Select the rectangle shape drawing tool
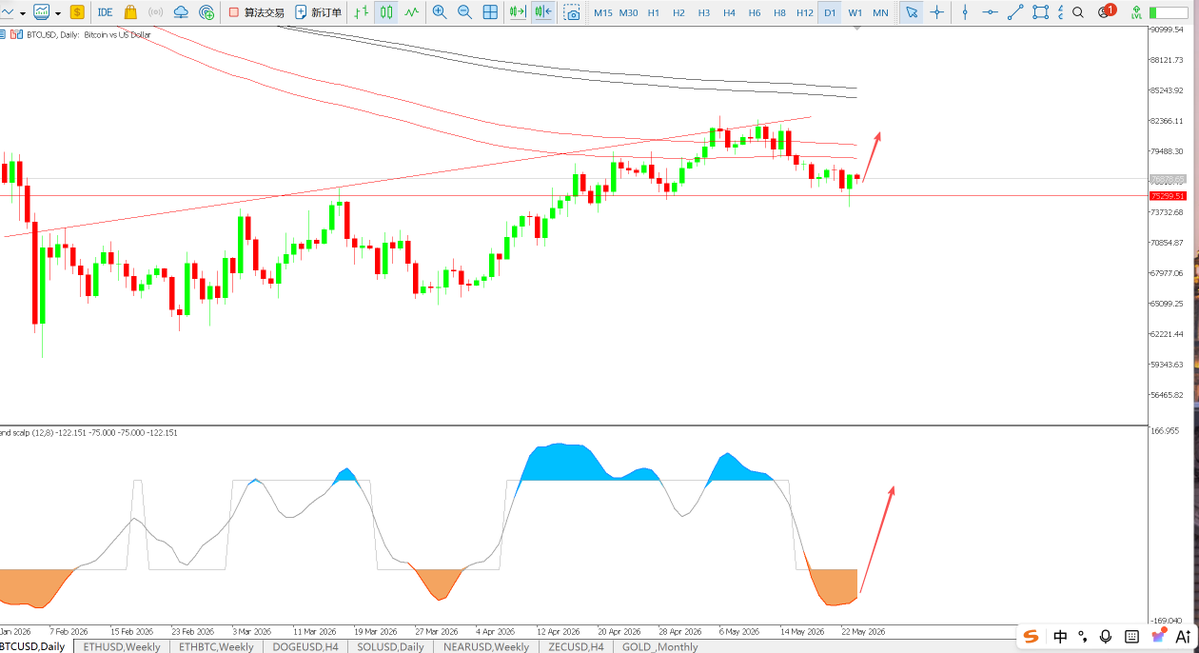The image size is (1199, 653). [1040, 12]
